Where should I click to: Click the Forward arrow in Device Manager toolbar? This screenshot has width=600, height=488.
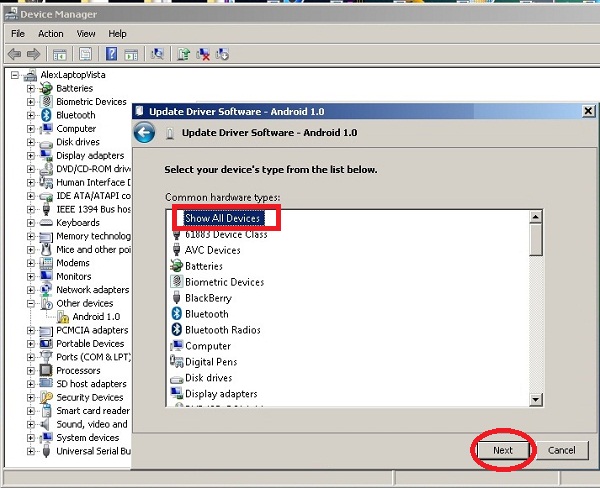point(33,54)
